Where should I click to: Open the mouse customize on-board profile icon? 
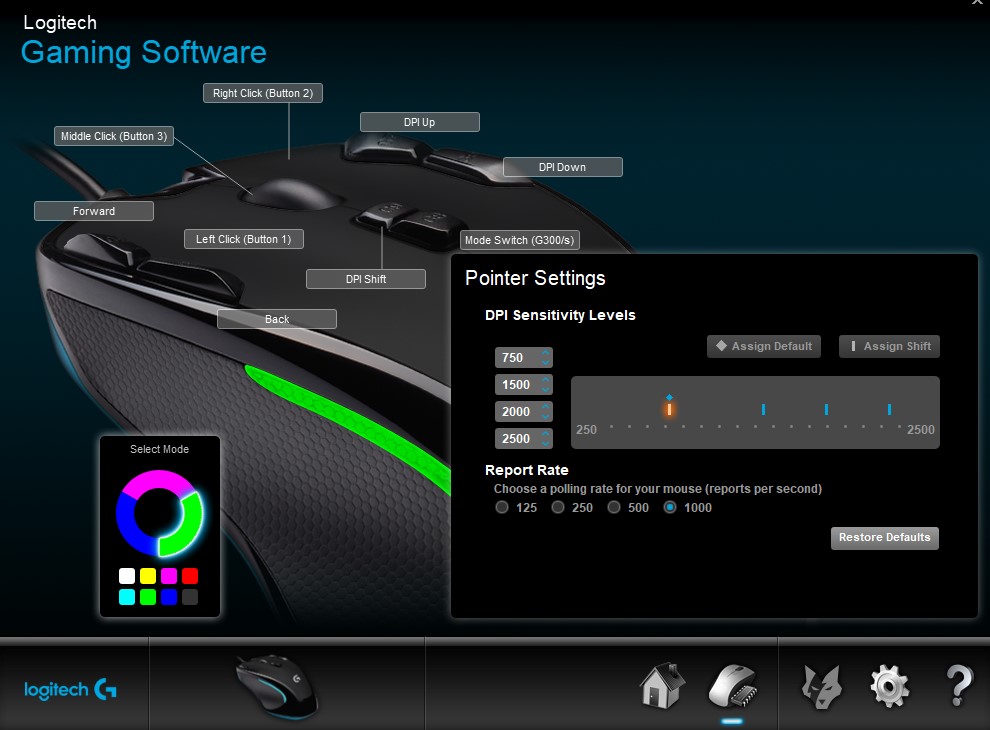(732, 686)
